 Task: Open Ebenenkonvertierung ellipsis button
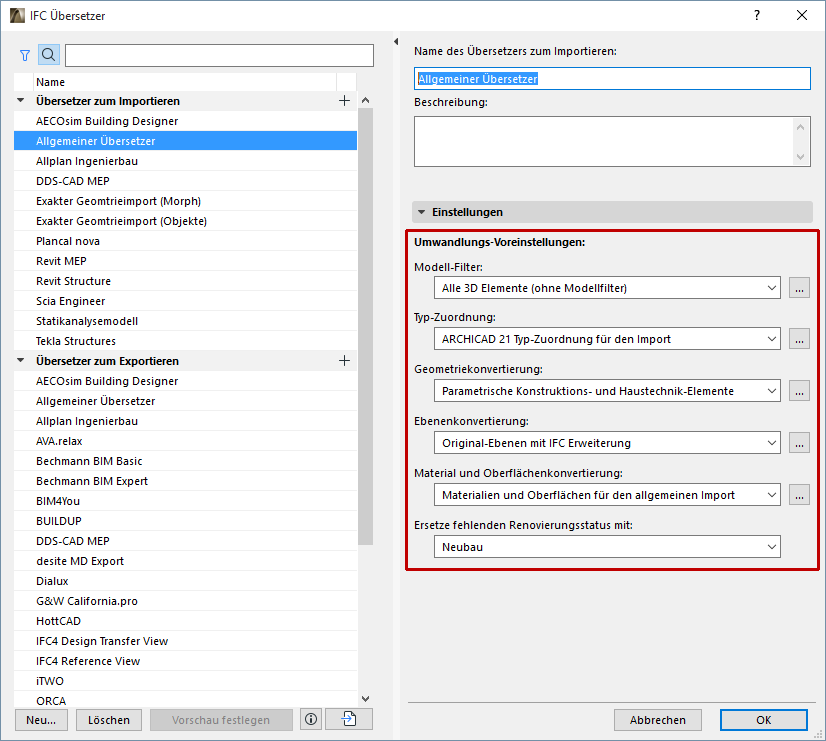799,443
